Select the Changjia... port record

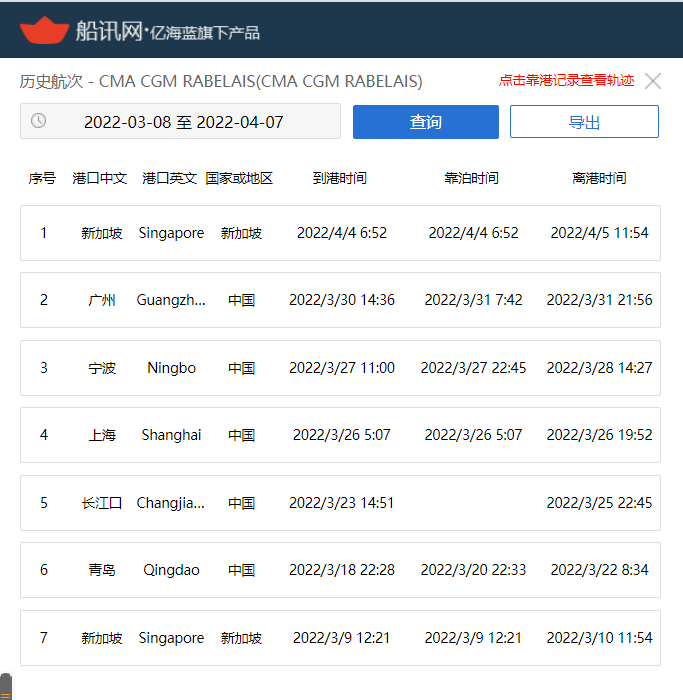tap(171, 503)
